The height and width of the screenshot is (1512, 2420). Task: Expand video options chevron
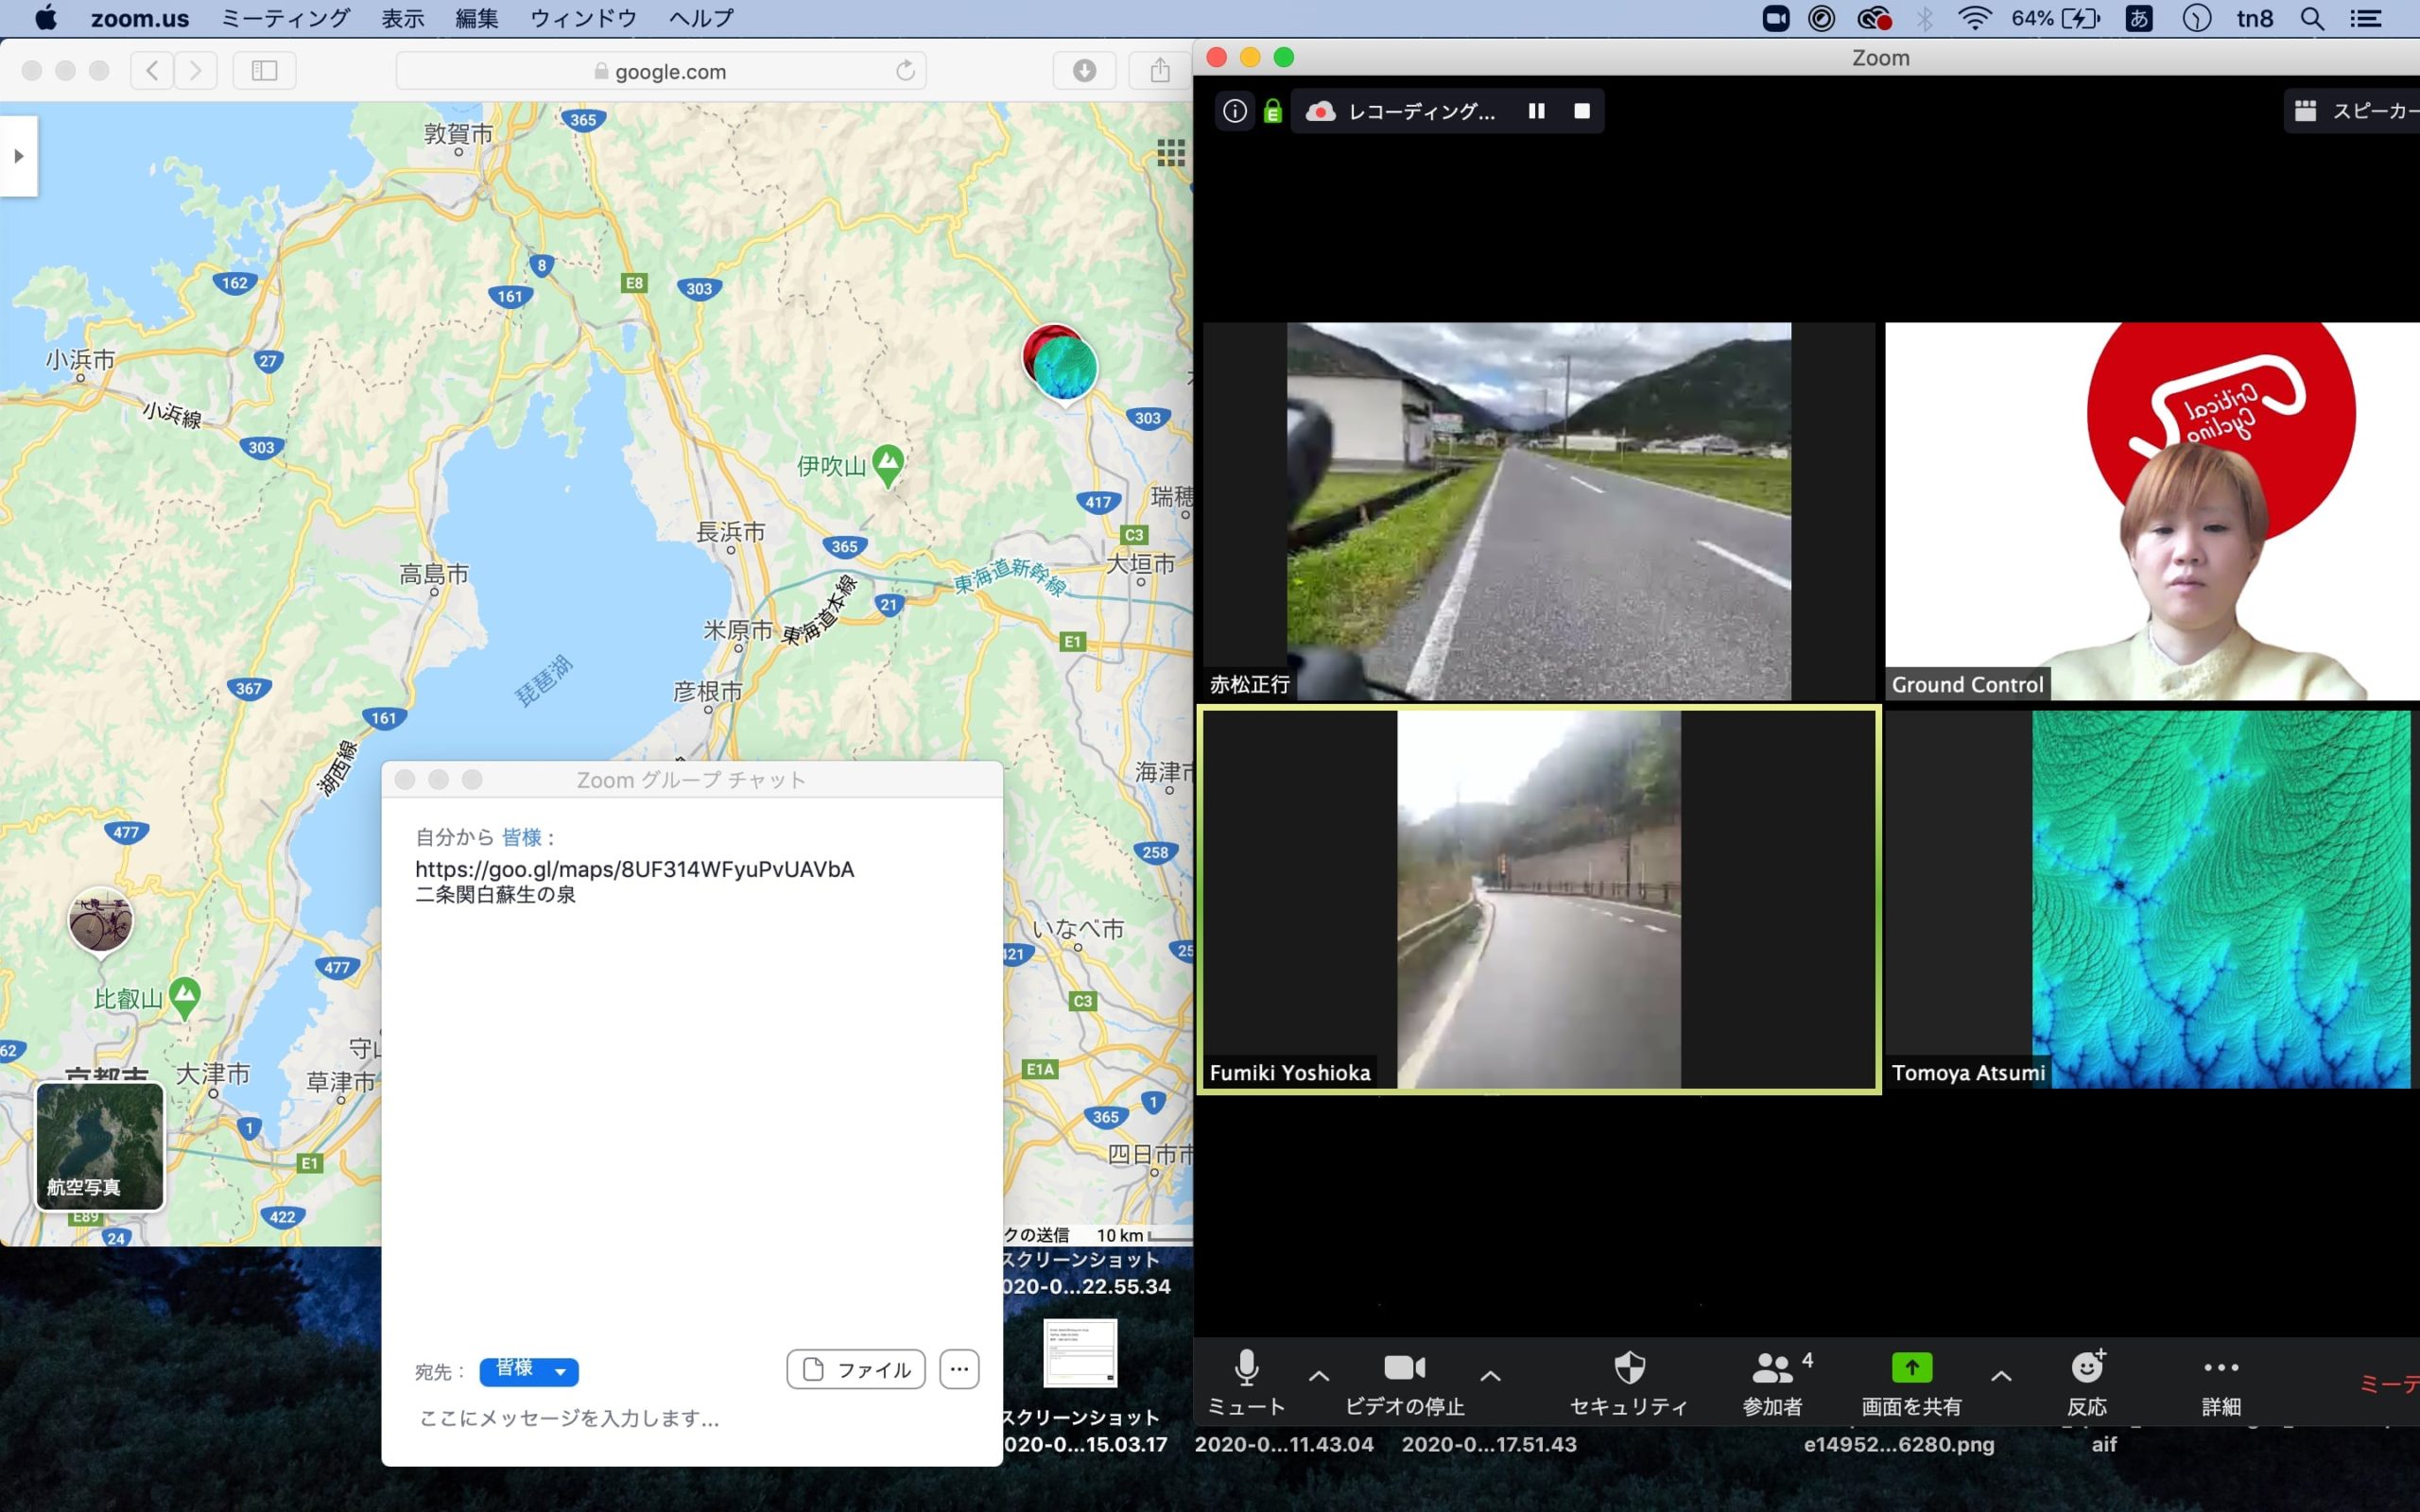pyautogui.click(x=1490, y=1377)
